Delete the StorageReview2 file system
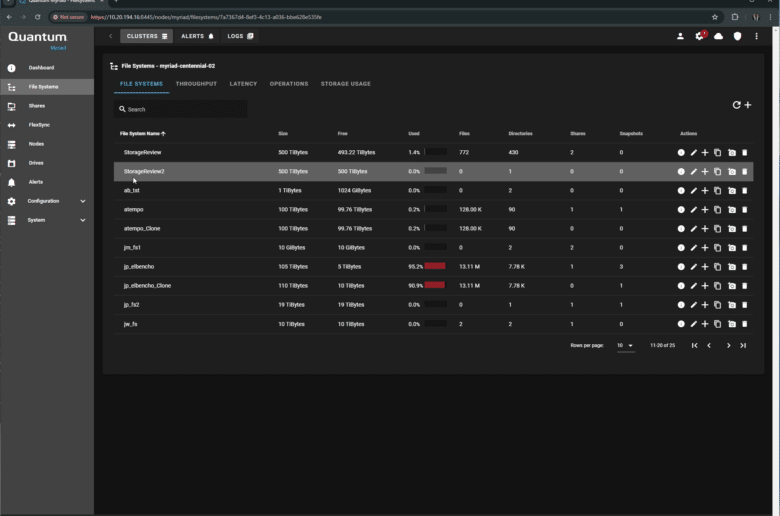The height and width of the screenshot is (516, 780). point(745,172)
